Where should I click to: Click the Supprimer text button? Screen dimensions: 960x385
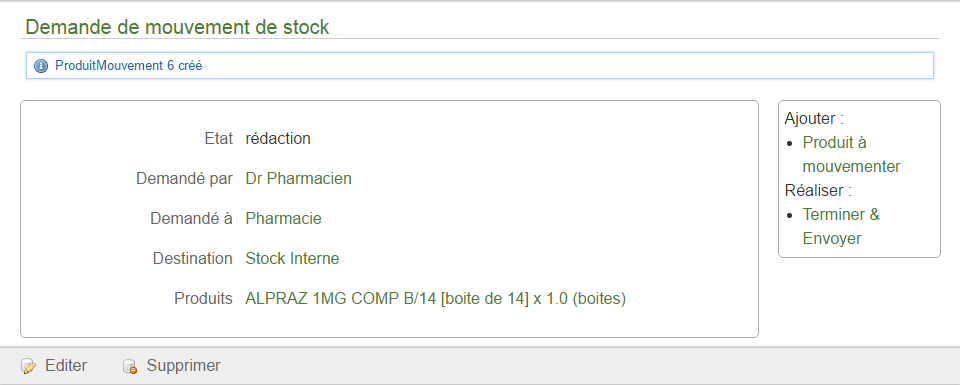point(183,366)
